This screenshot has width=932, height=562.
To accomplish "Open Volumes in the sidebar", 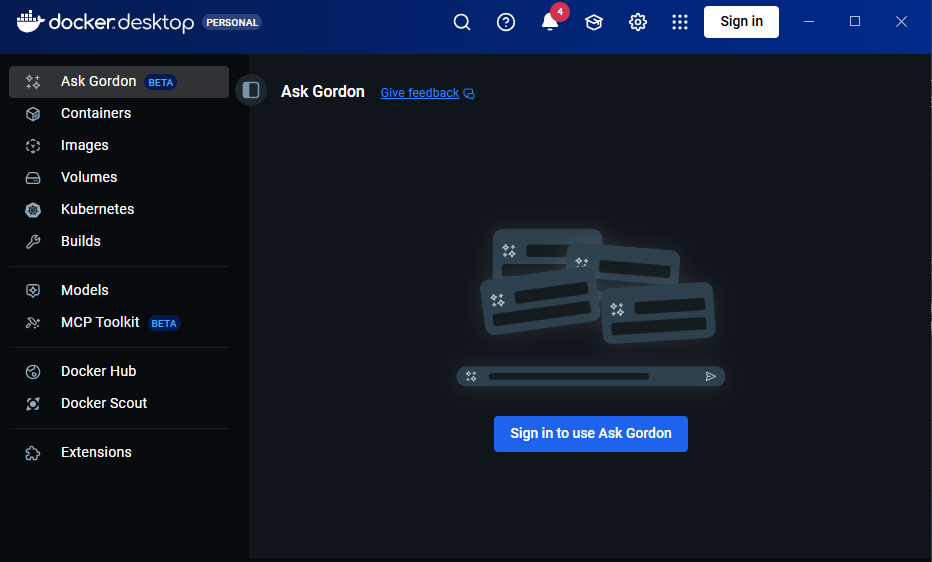I will click(x=89, y=177).
